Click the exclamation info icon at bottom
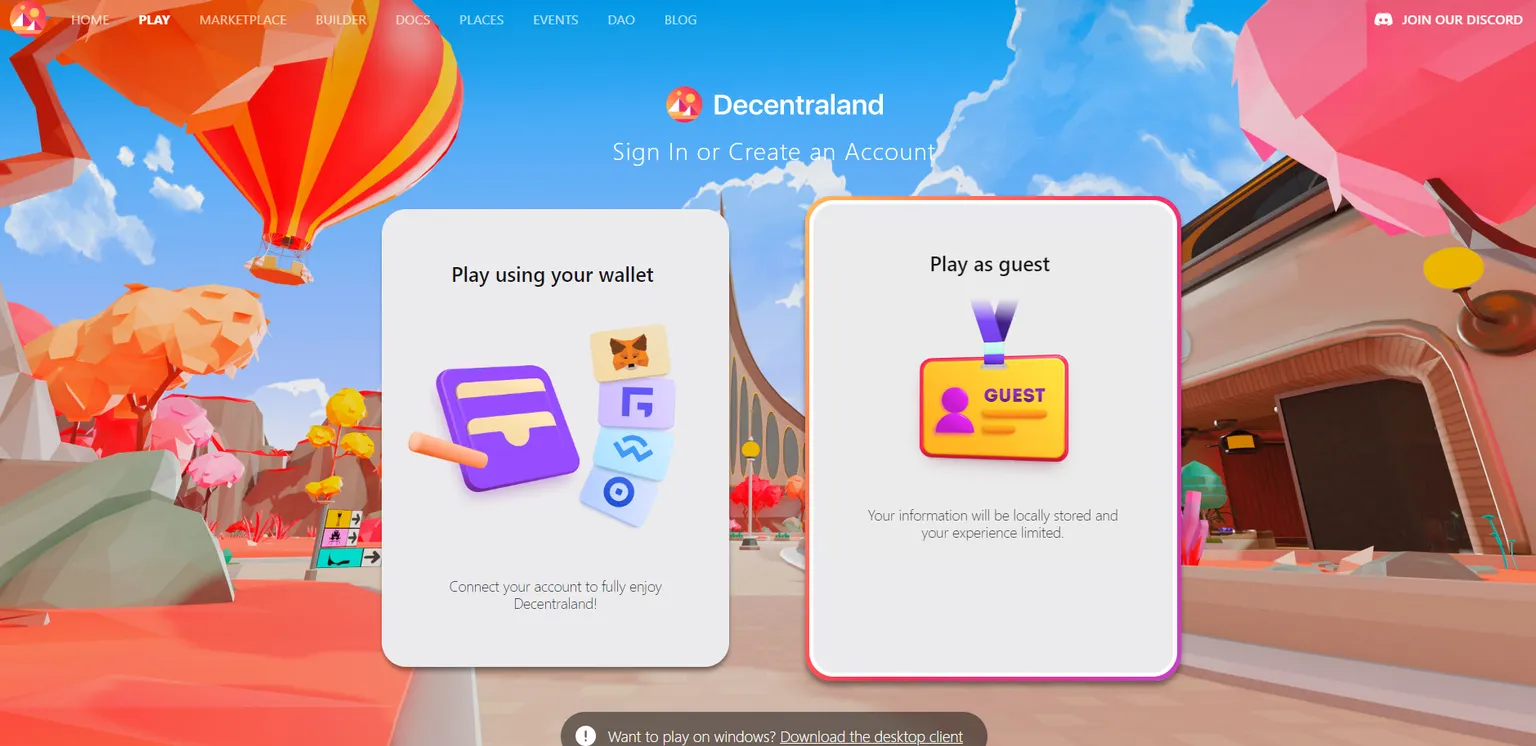Image resolution: width=1536 pixels, height=746 pixels. tap(586, 736)
